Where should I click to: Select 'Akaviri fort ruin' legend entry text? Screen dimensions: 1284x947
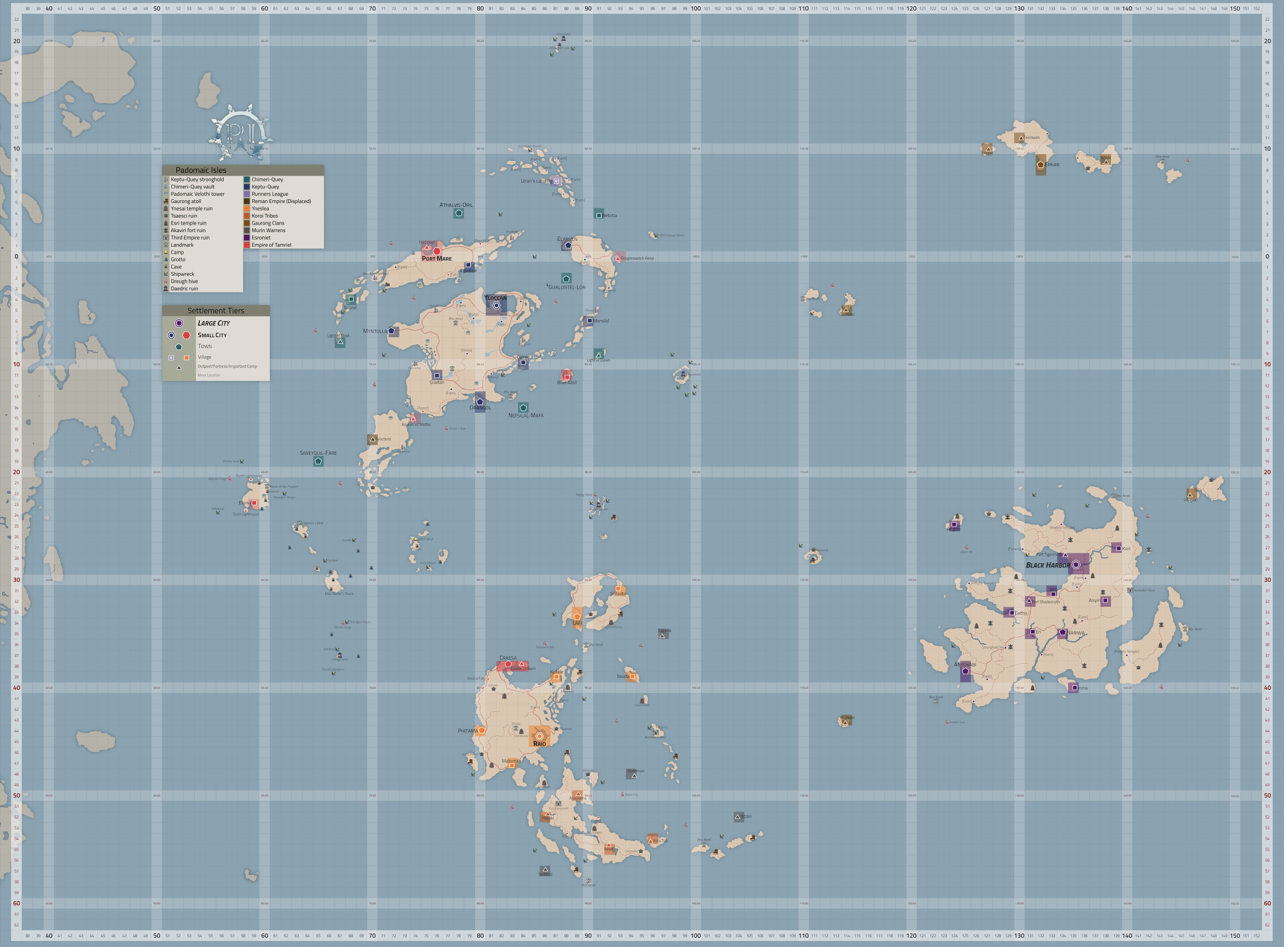point(189,230)
